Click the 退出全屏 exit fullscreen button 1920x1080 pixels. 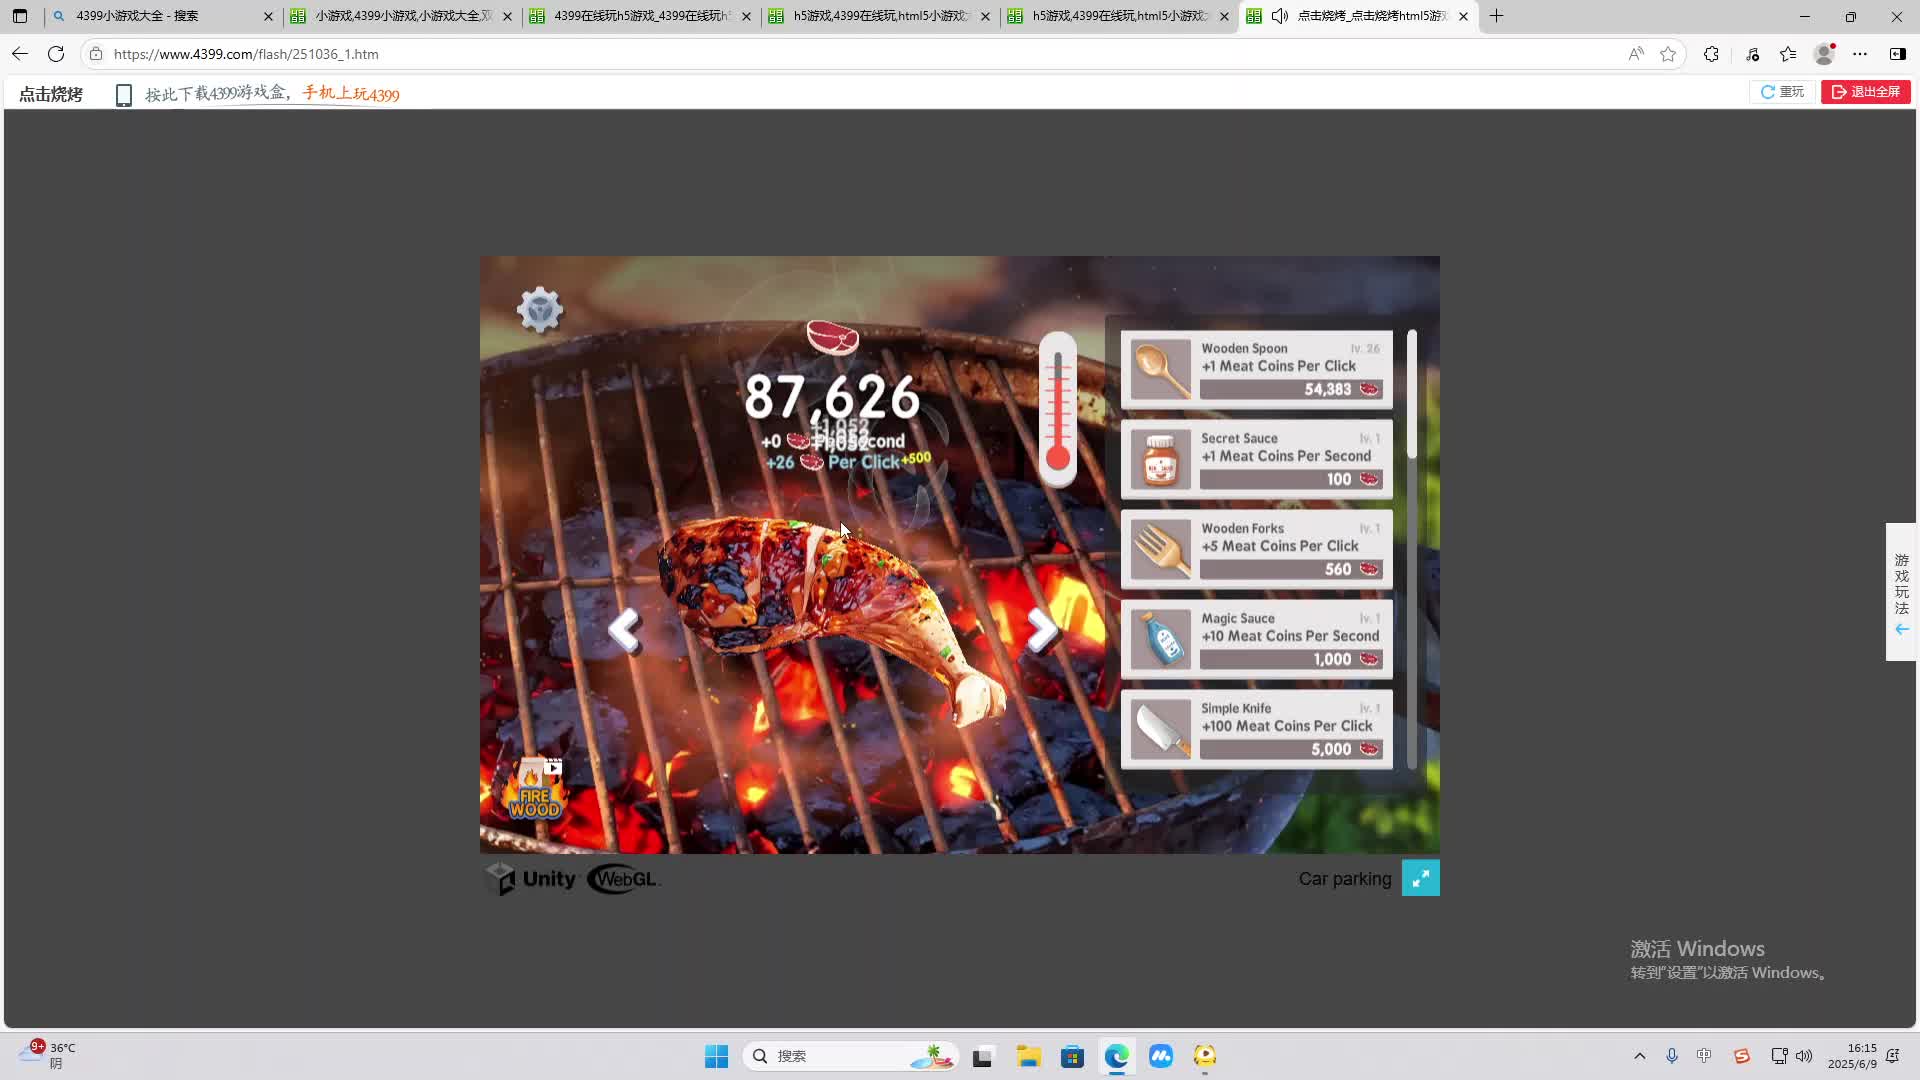click(x=1865, y=92)
